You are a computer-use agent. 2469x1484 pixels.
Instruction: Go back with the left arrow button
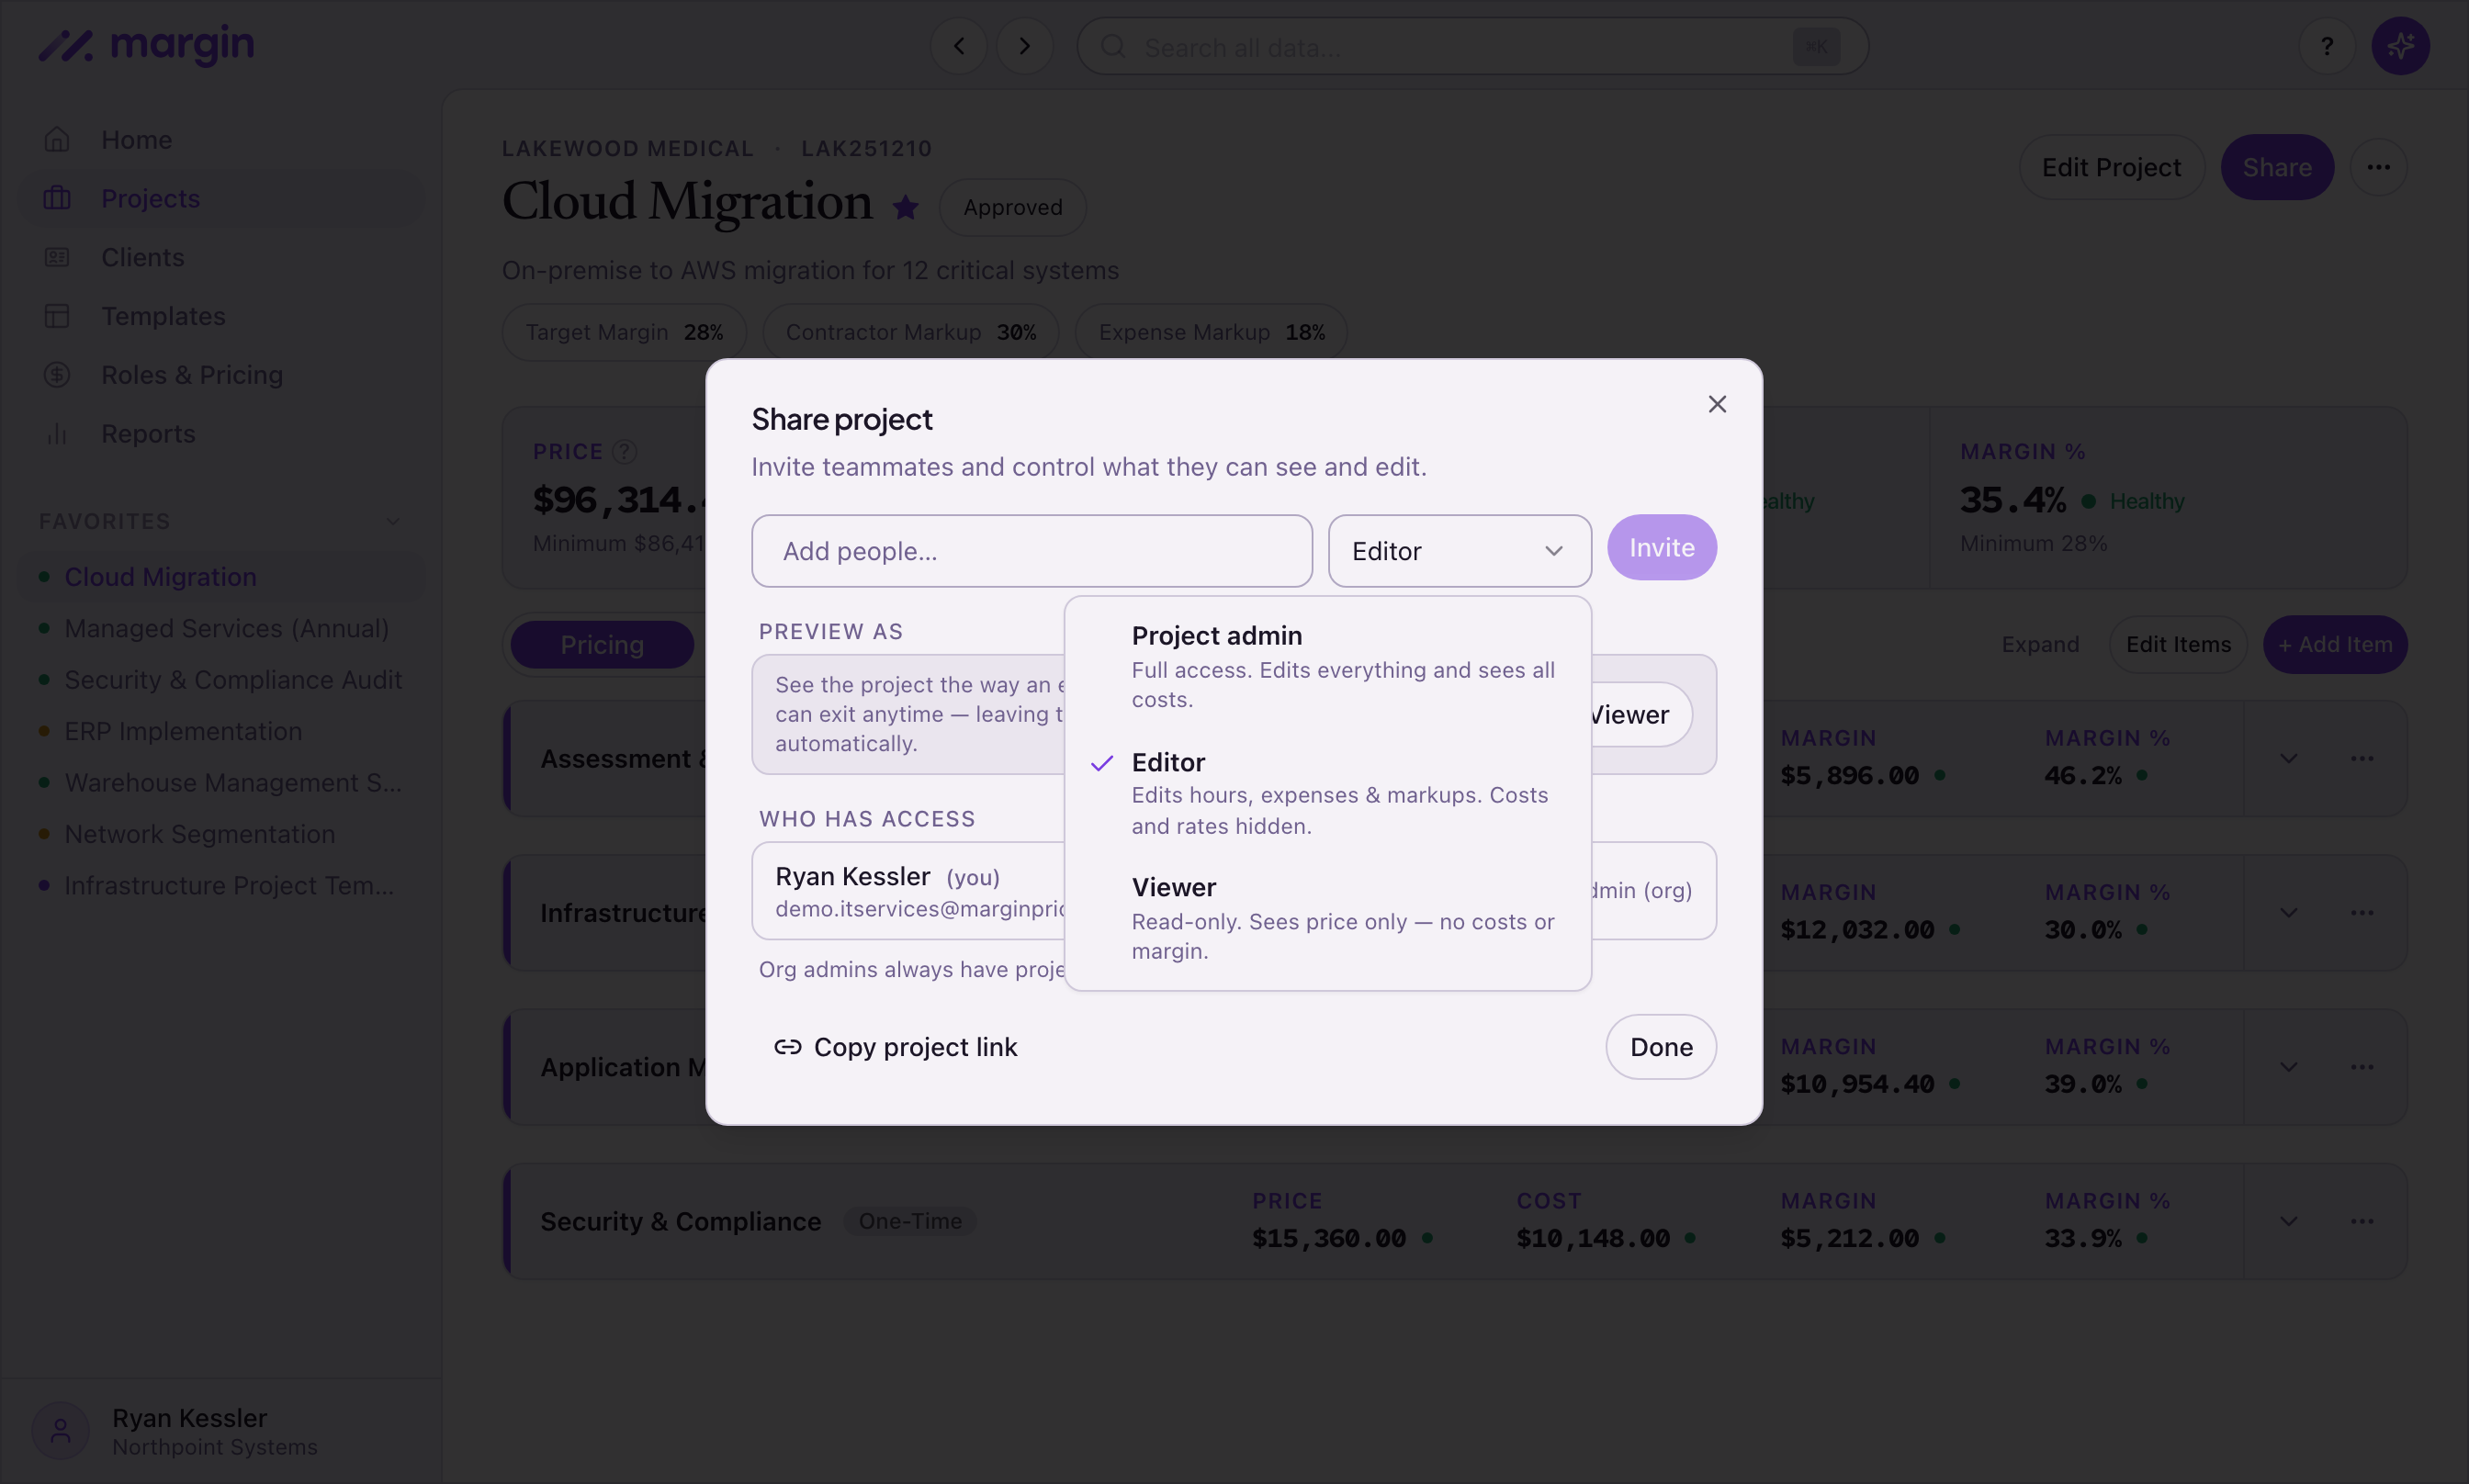coord(959,46)
